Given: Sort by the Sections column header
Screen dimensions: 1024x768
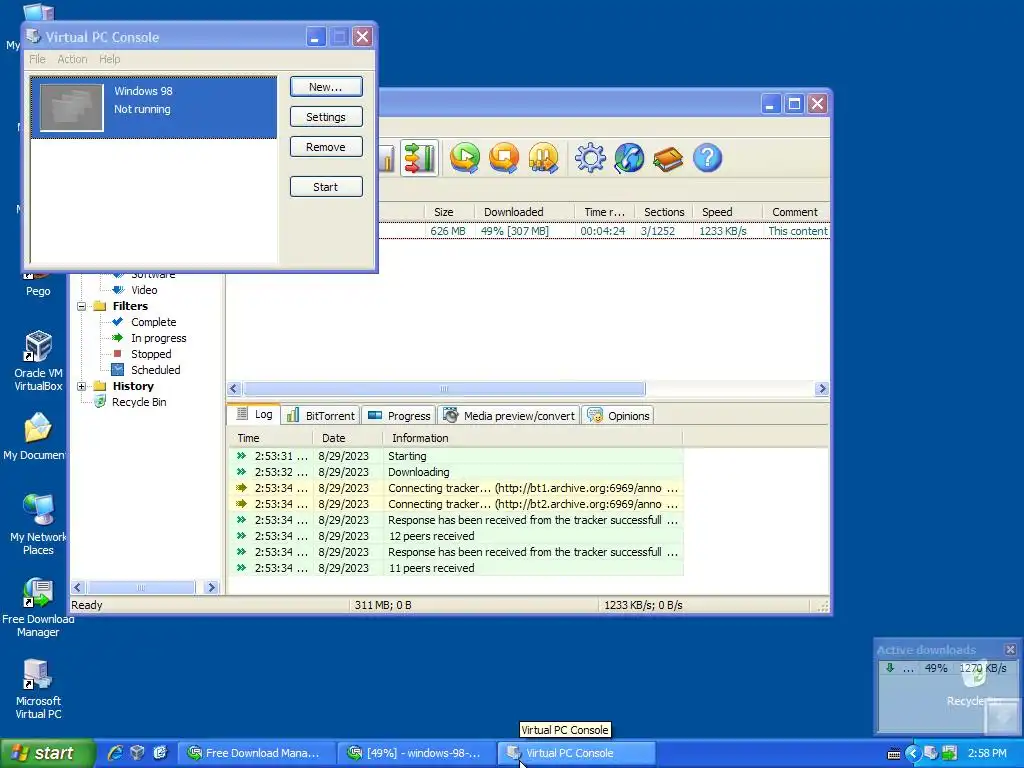Looking at the screenshot, I should (664, 212).
